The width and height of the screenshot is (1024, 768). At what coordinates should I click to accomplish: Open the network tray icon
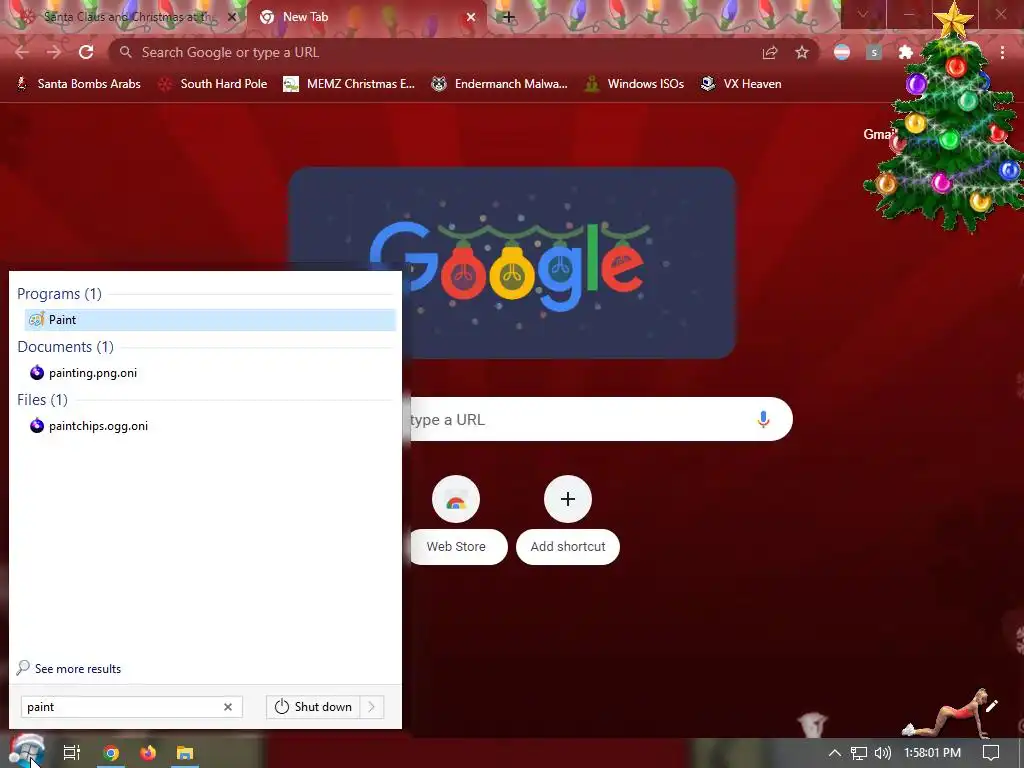(859, 753)
